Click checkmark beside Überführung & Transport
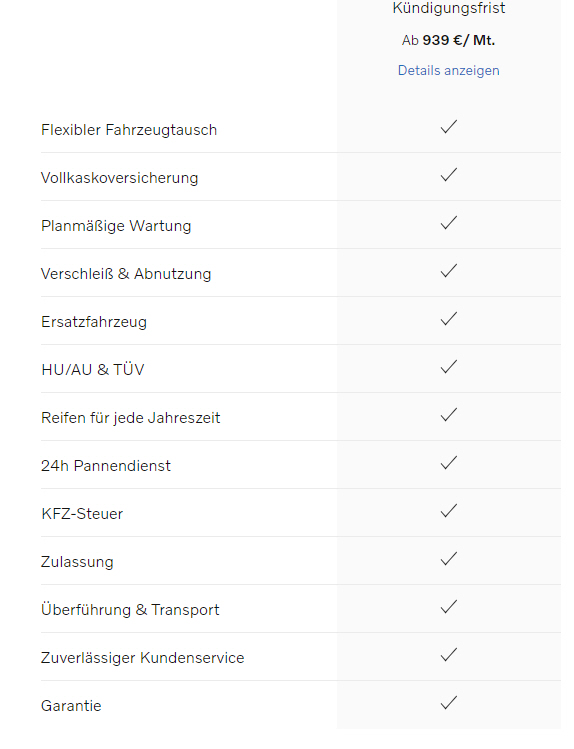574x749 pixels. pos(449,607)
